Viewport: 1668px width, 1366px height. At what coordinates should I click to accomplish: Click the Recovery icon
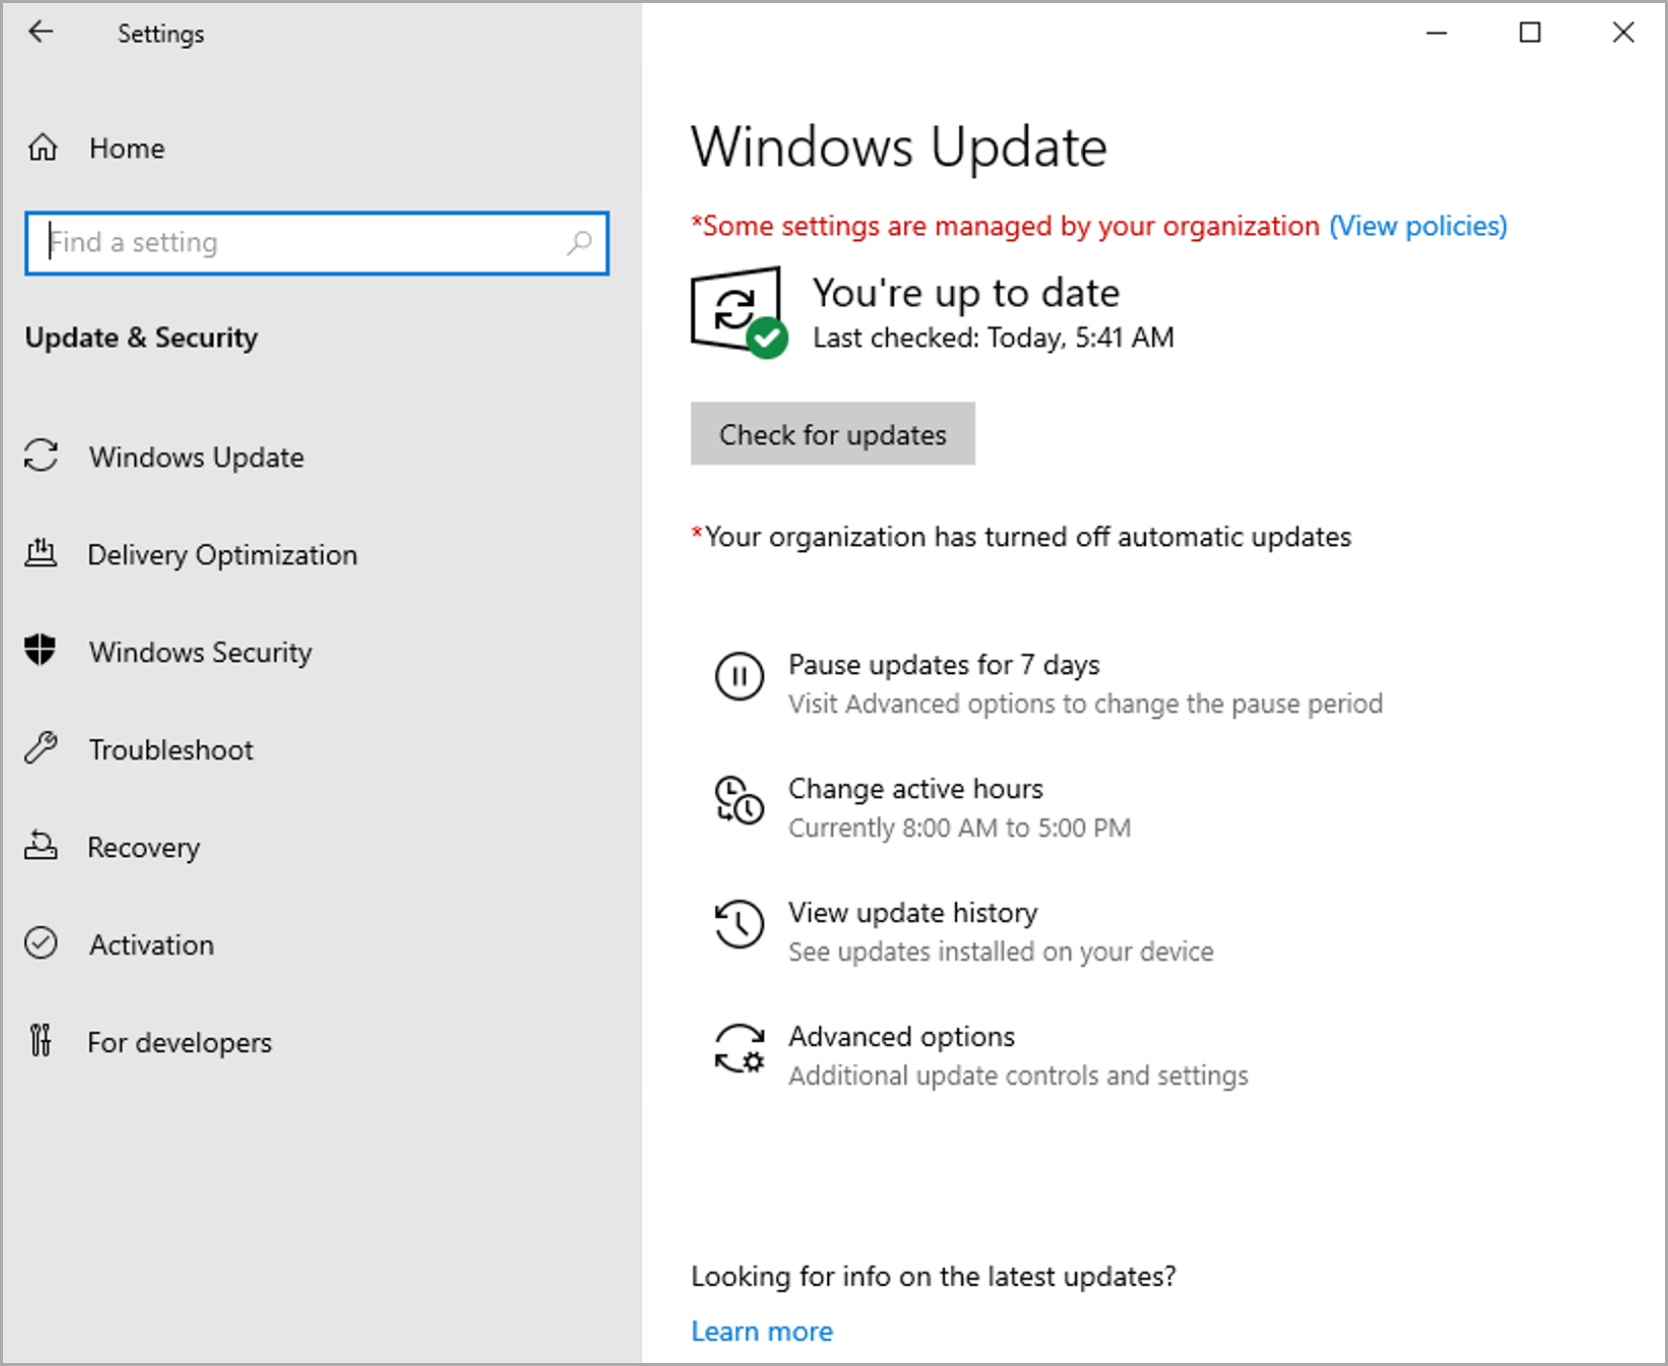(41, 846)
